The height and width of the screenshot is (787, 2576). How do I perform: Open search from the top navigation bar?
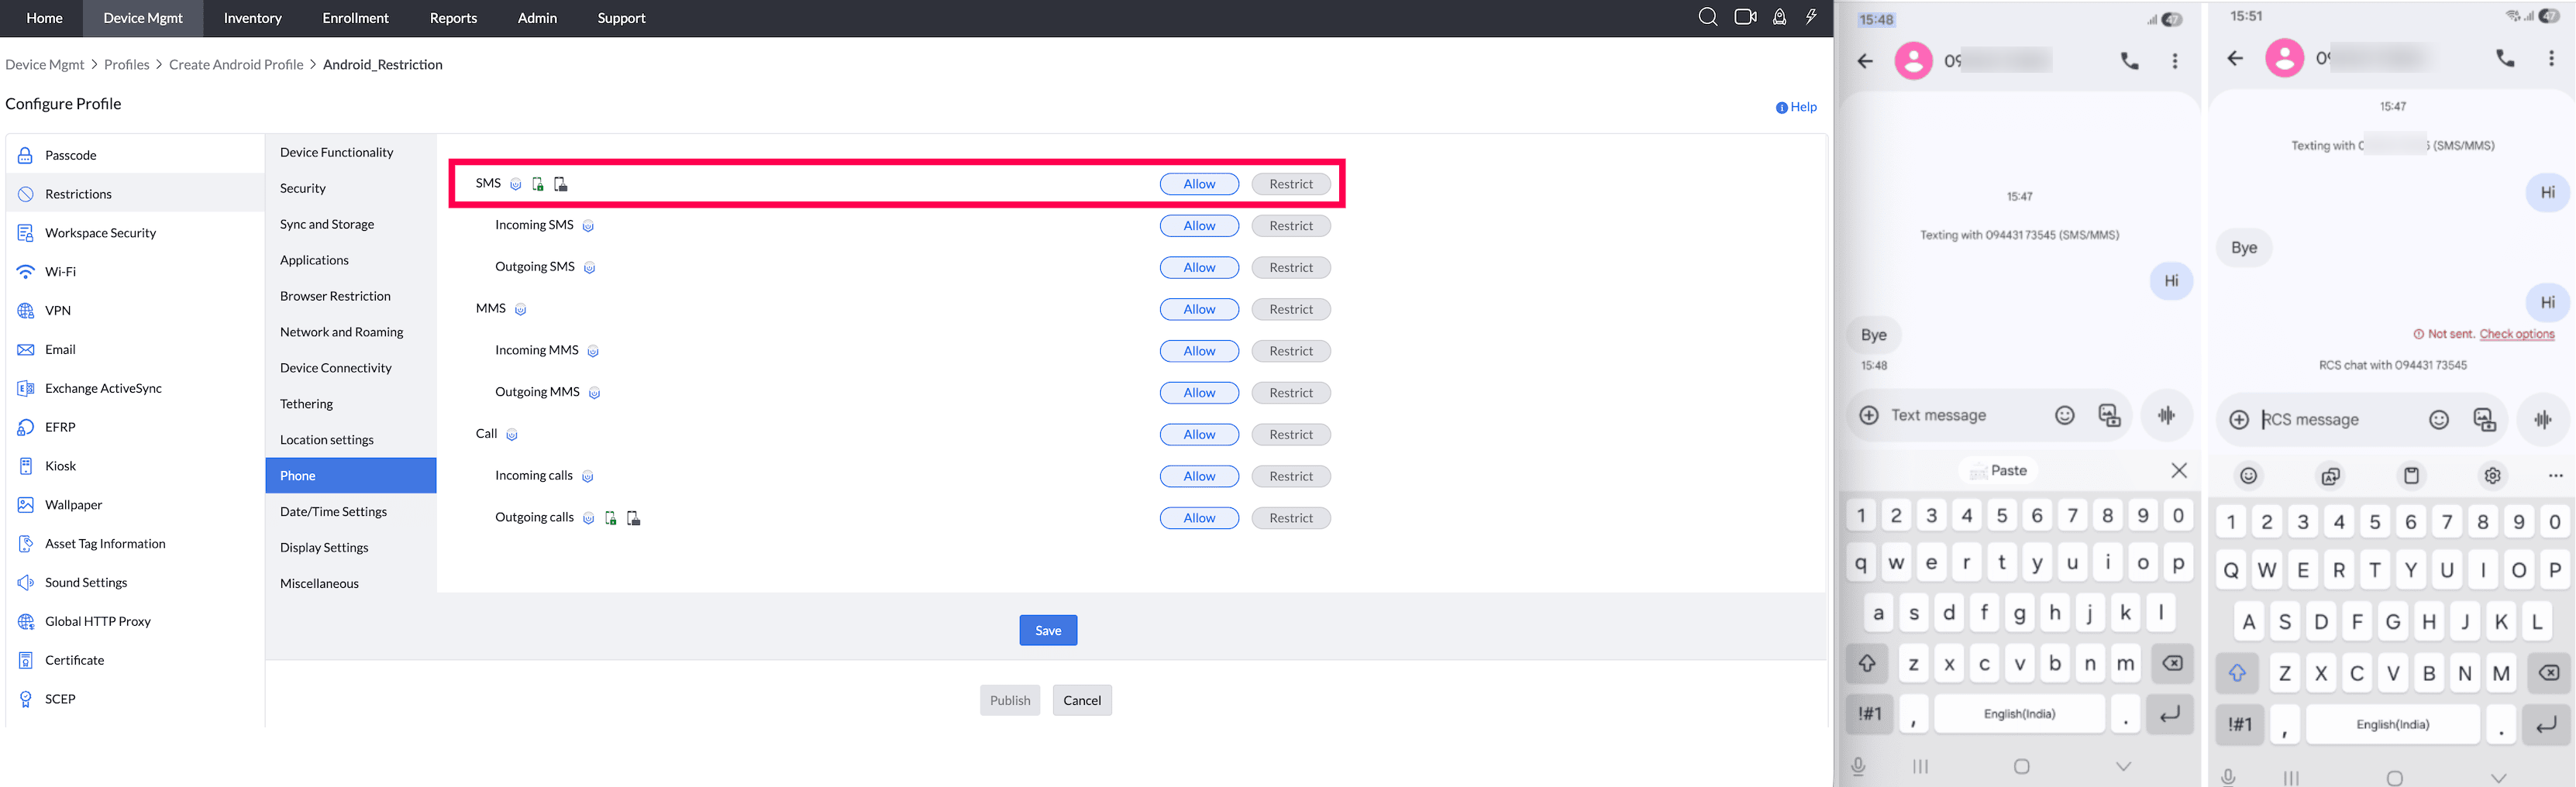(1708, 17)
